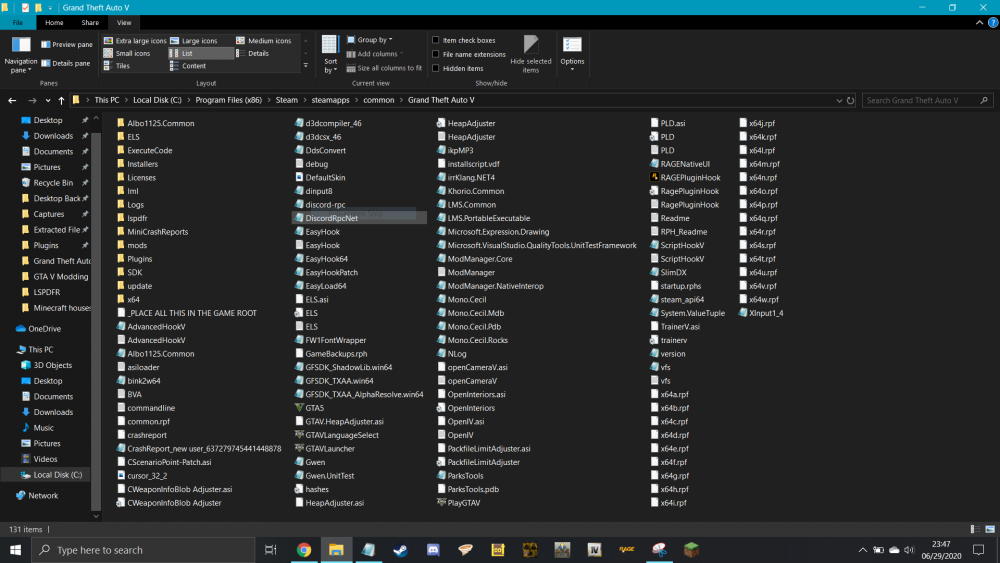1000x563 pixels.
Task: Switch to the Home ribbon tab
Action: (54, 22)
